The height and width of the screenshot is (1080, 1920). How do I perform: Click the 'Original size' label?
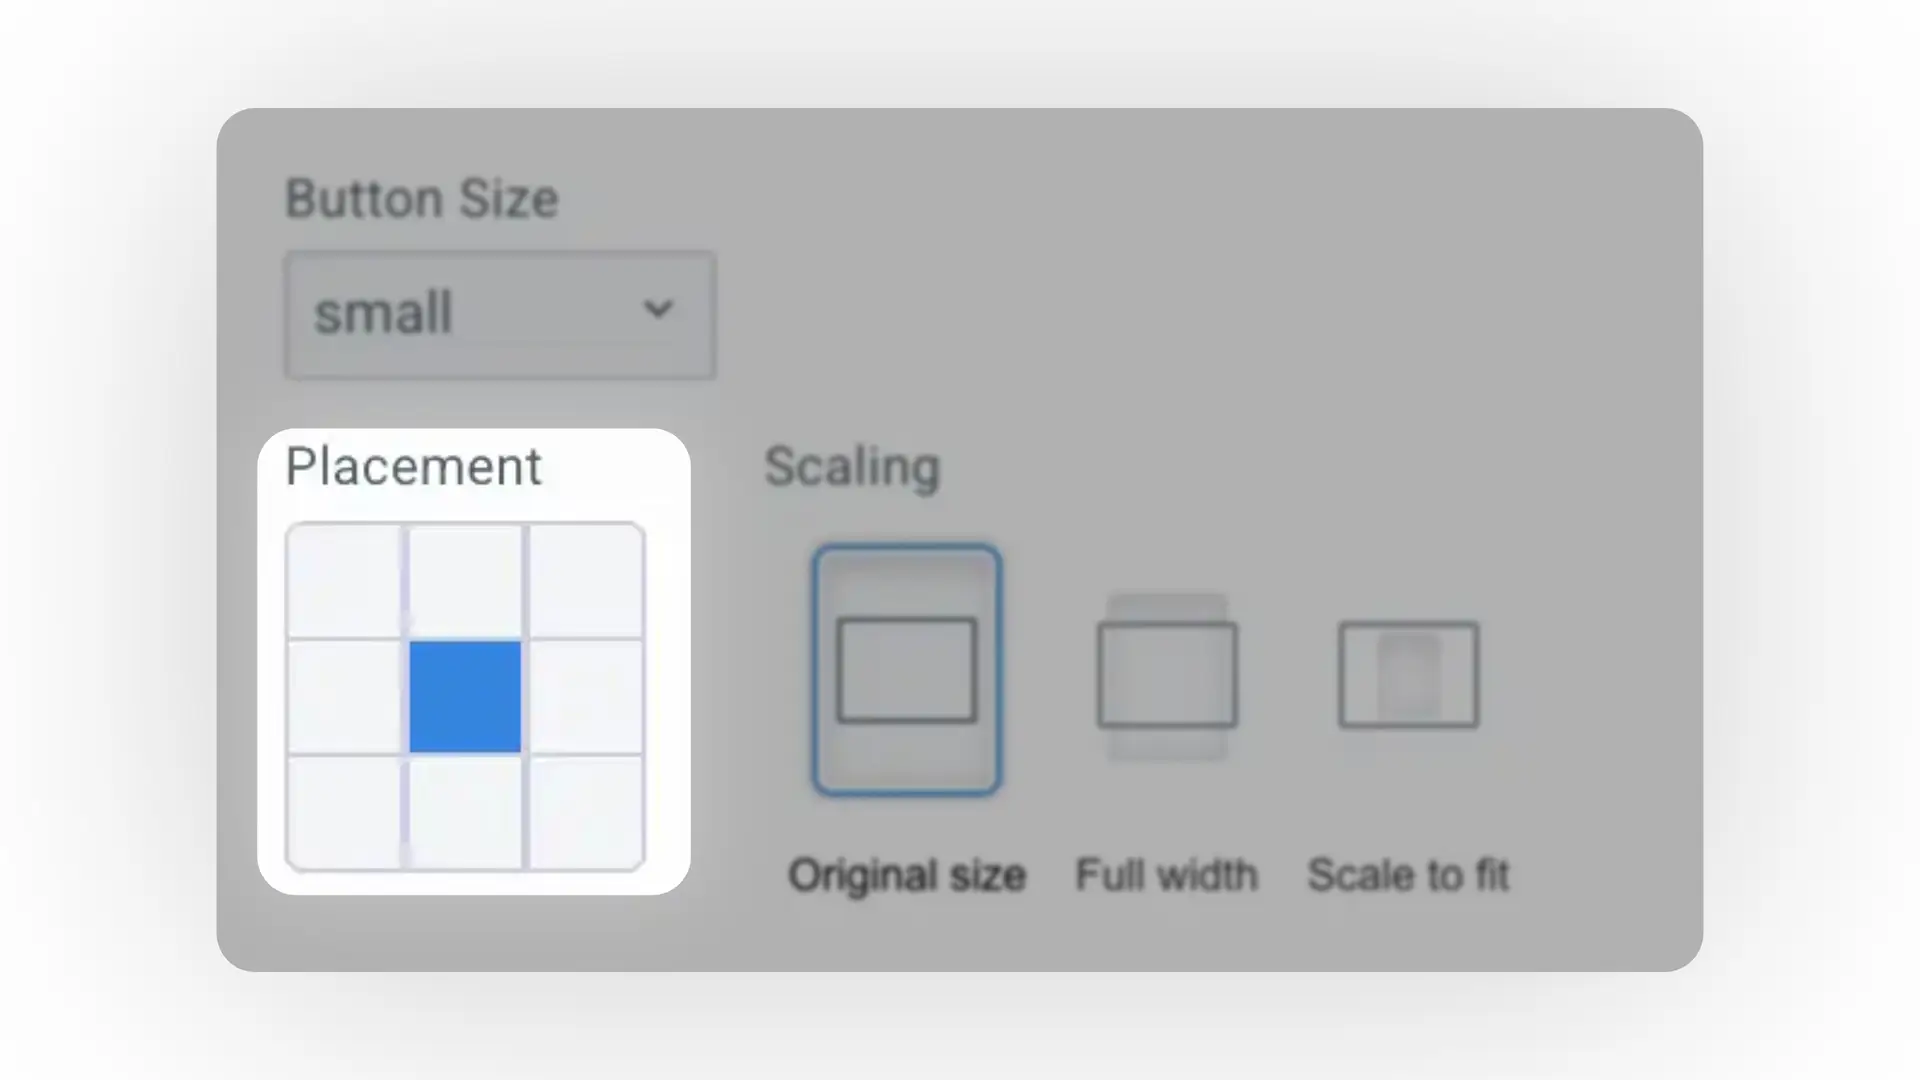(x=906, y=875)
